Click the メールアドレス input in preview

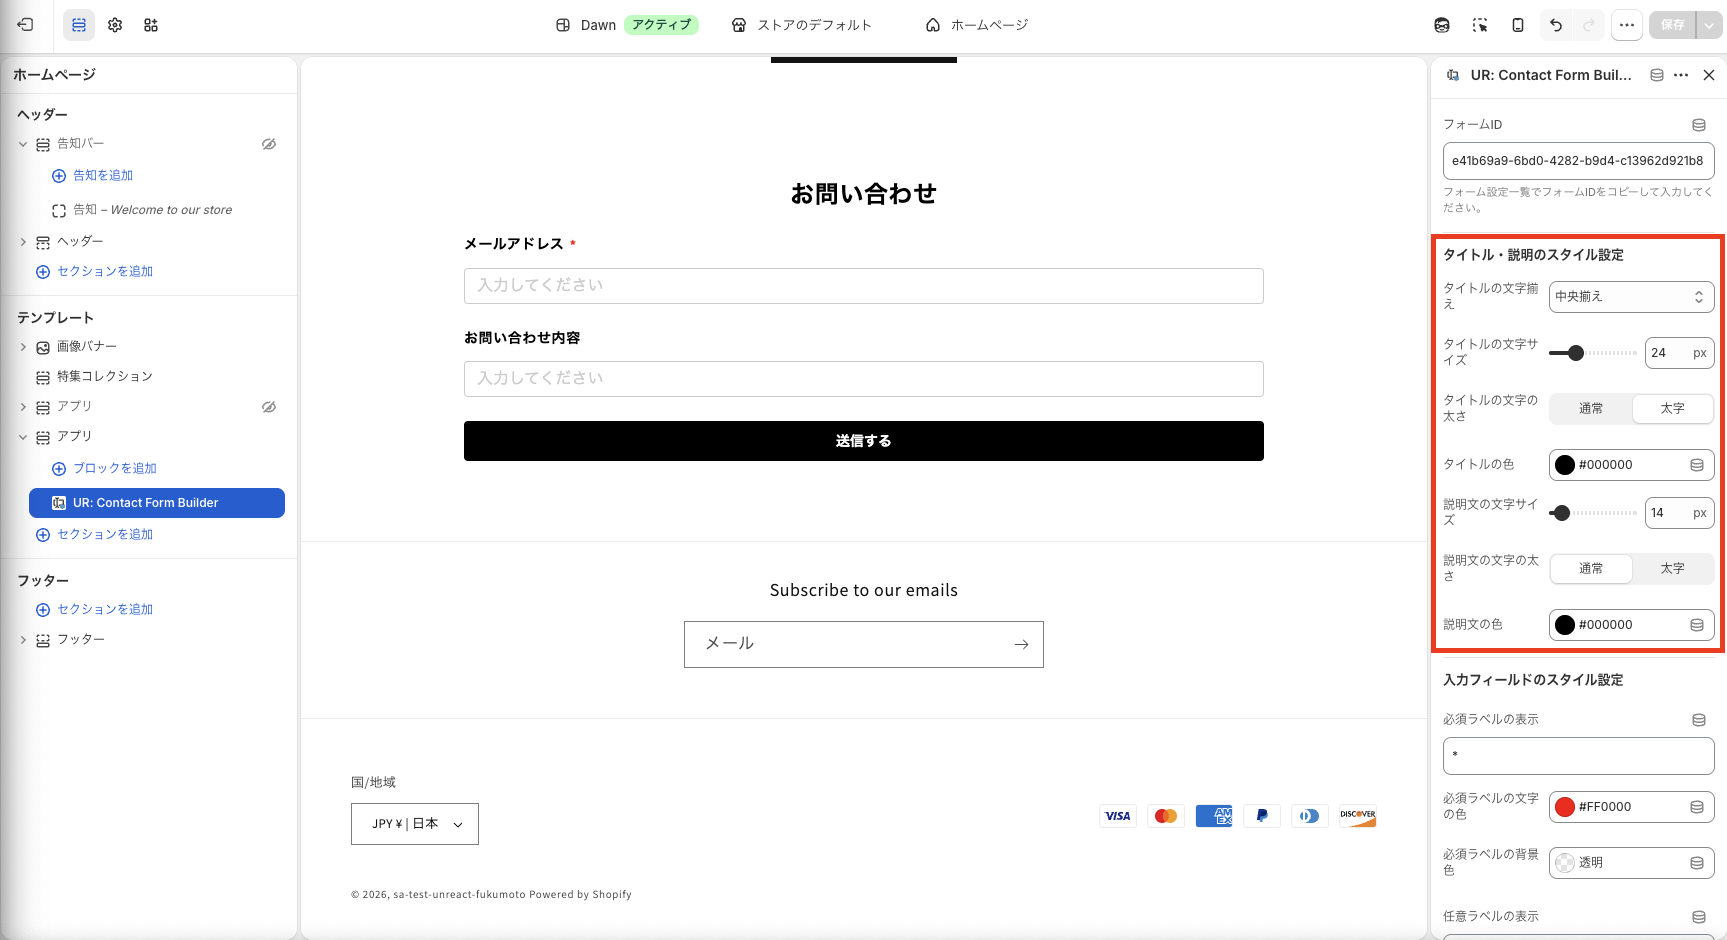pos(864,286)
